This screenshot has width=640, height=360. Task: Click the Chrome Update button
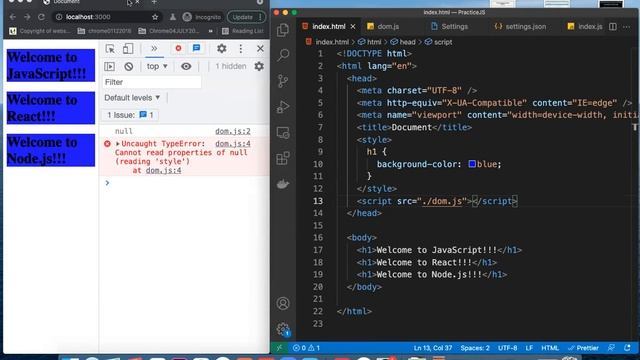tap(246, 17)
